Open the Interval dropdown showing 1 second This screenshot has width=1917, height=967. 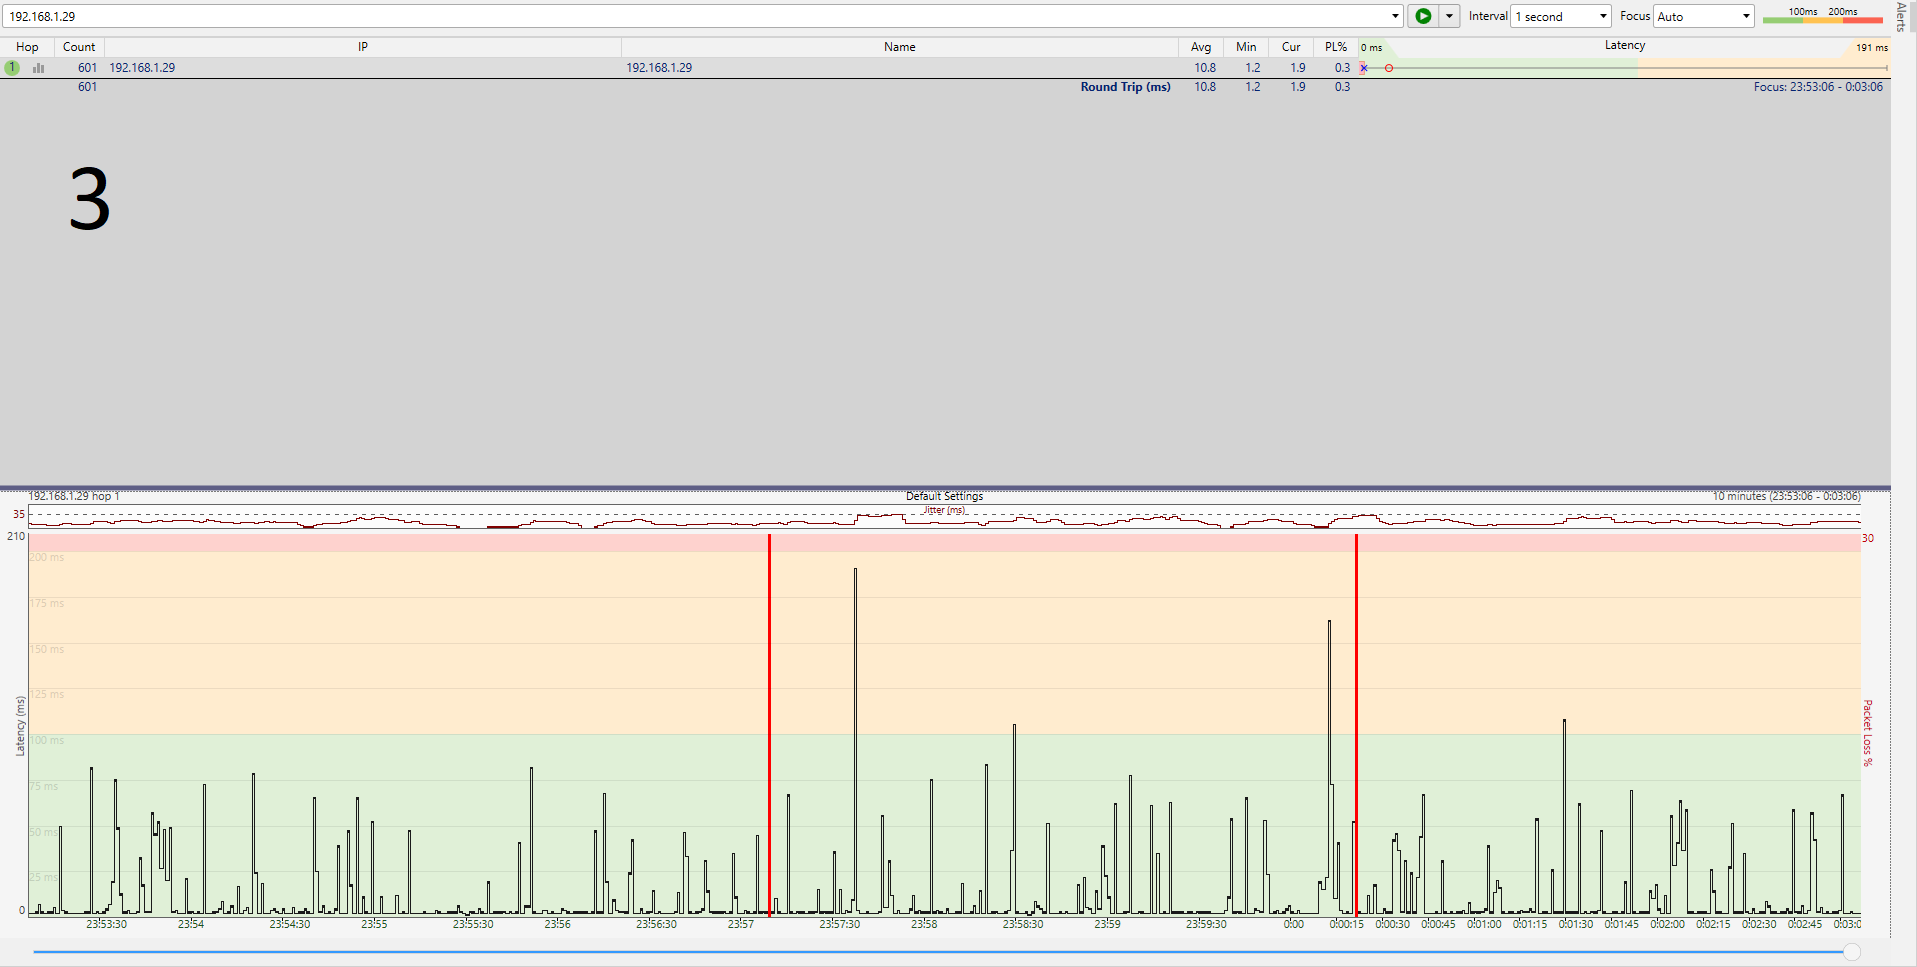coord(1560,16)
